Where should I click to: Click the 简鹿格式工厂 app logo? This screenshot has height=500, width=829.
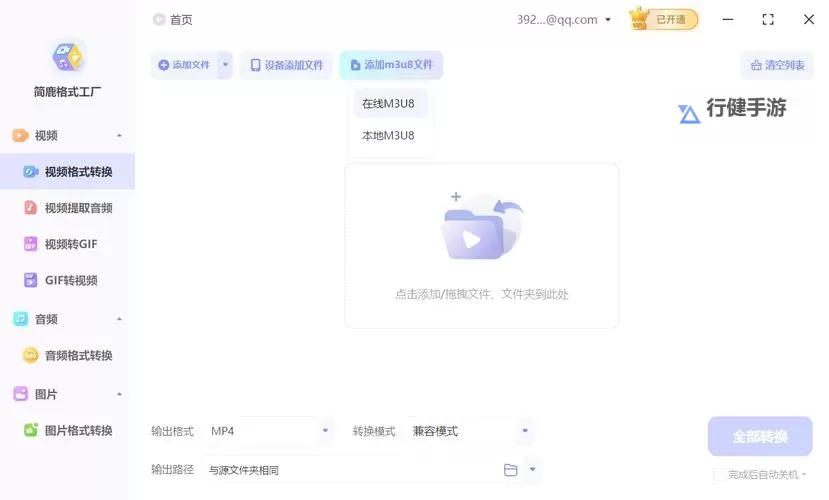point(67,57)
